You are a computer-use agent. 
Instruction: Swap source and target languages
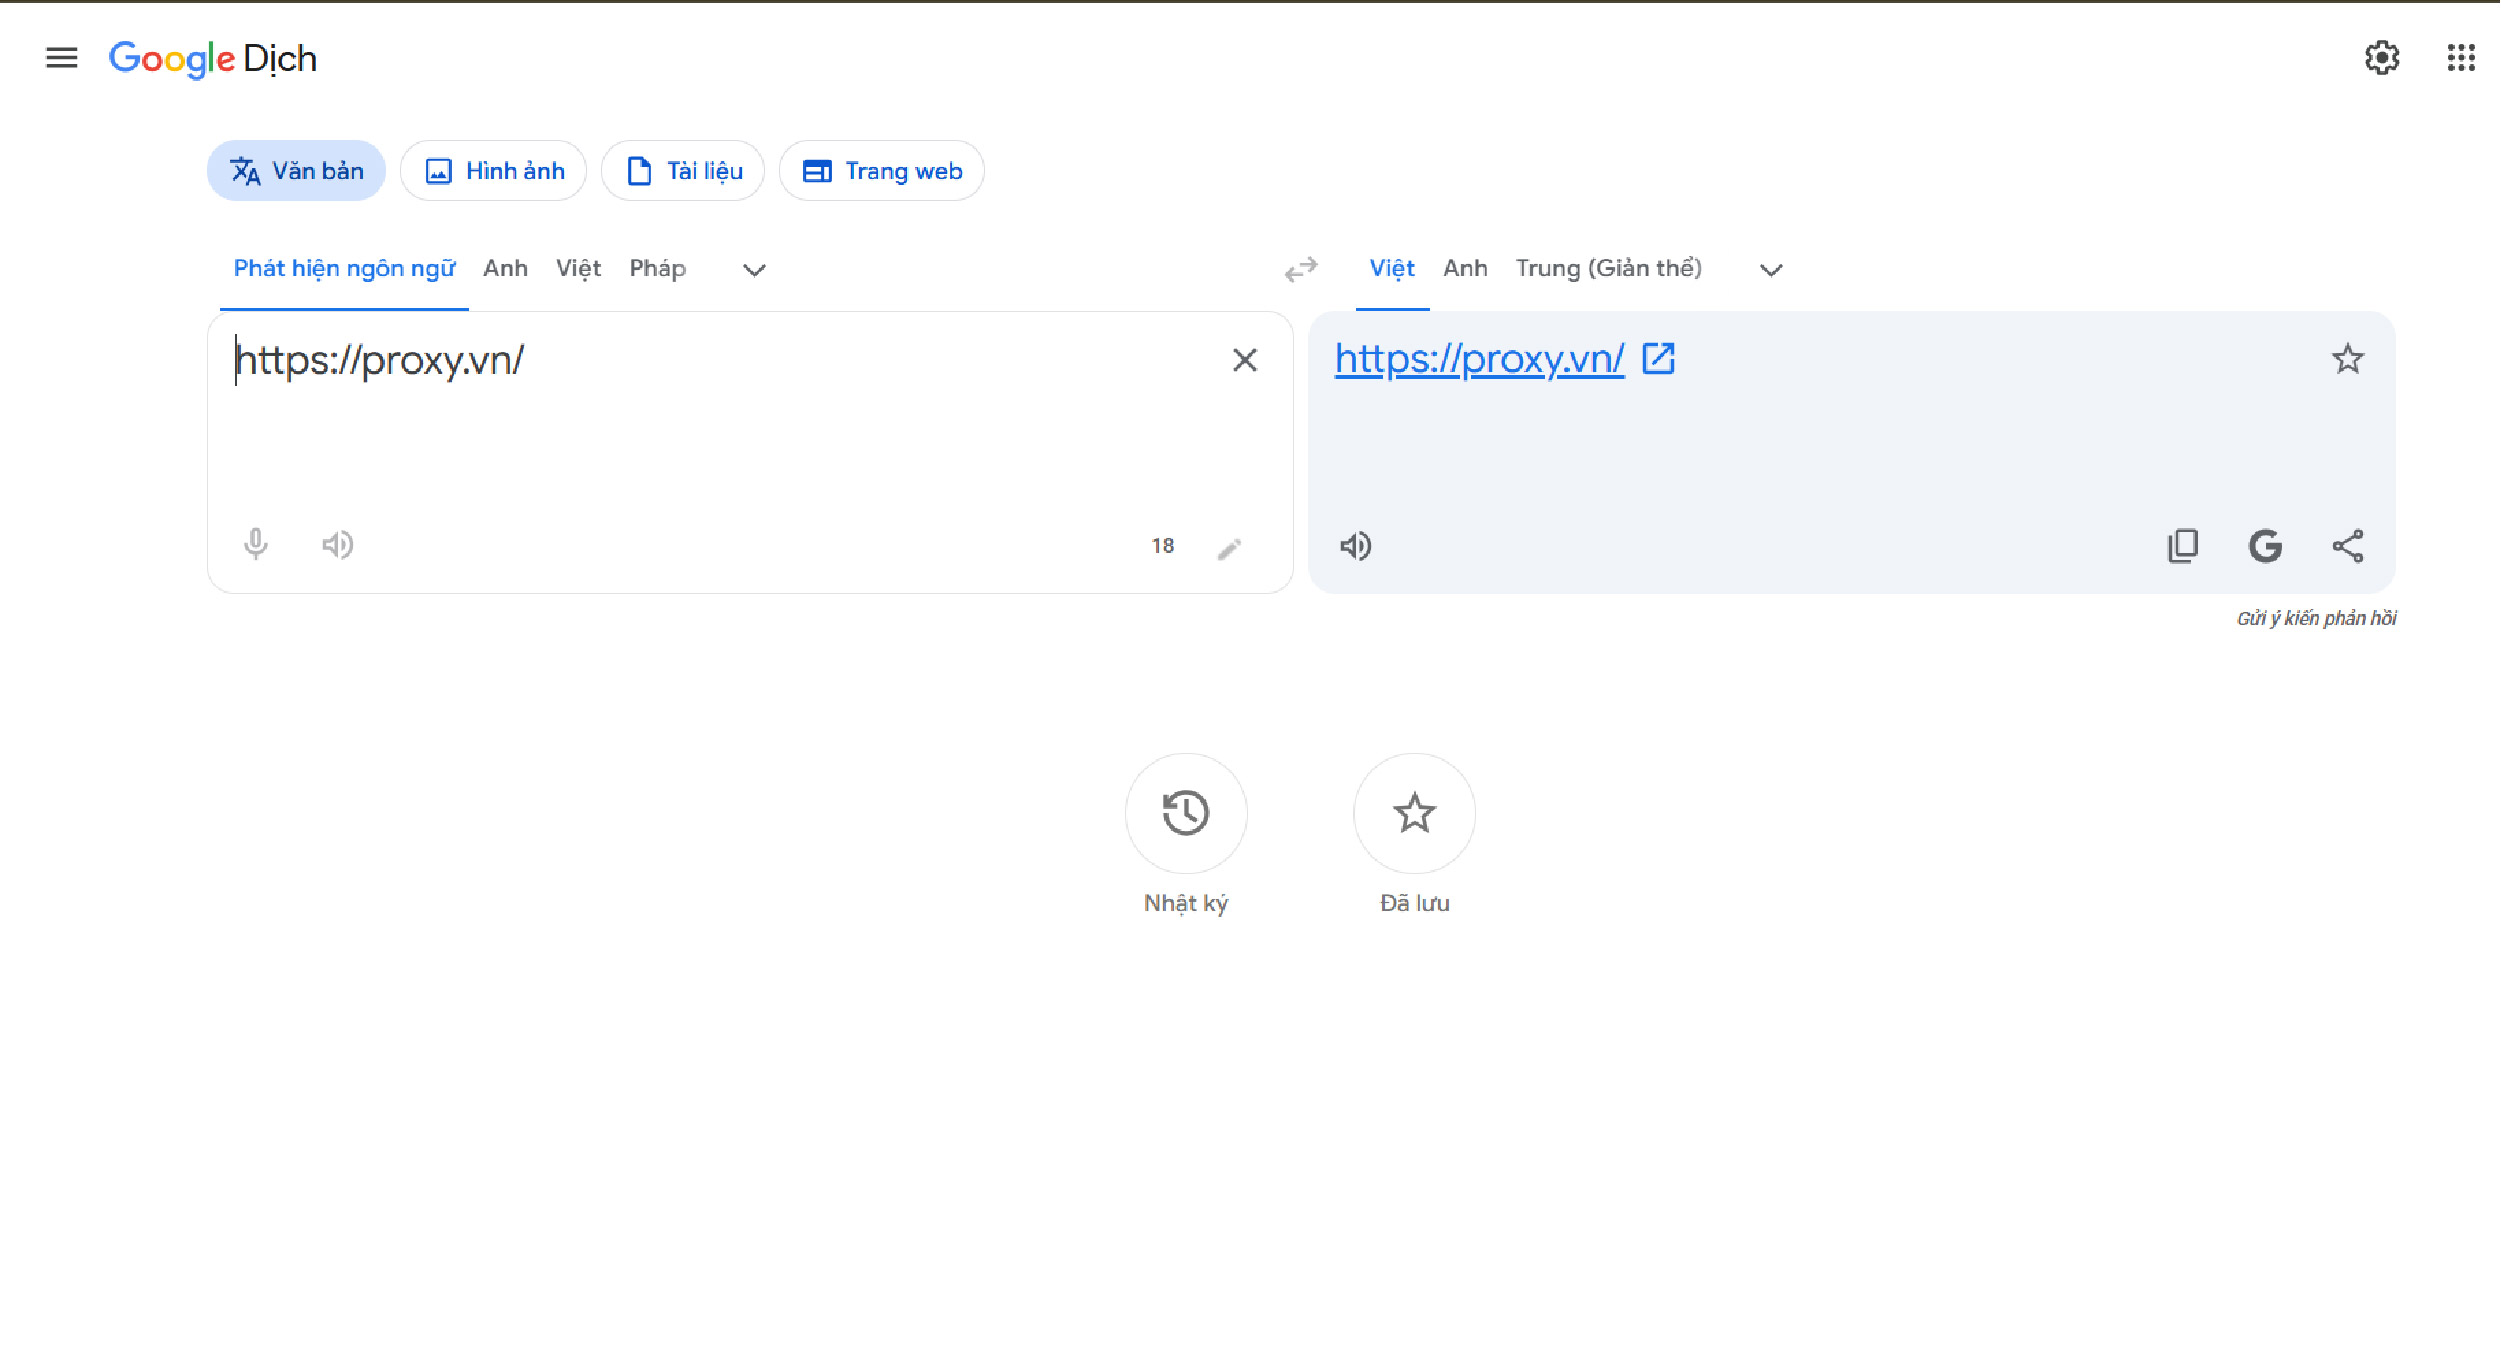tap(1301, 270)
